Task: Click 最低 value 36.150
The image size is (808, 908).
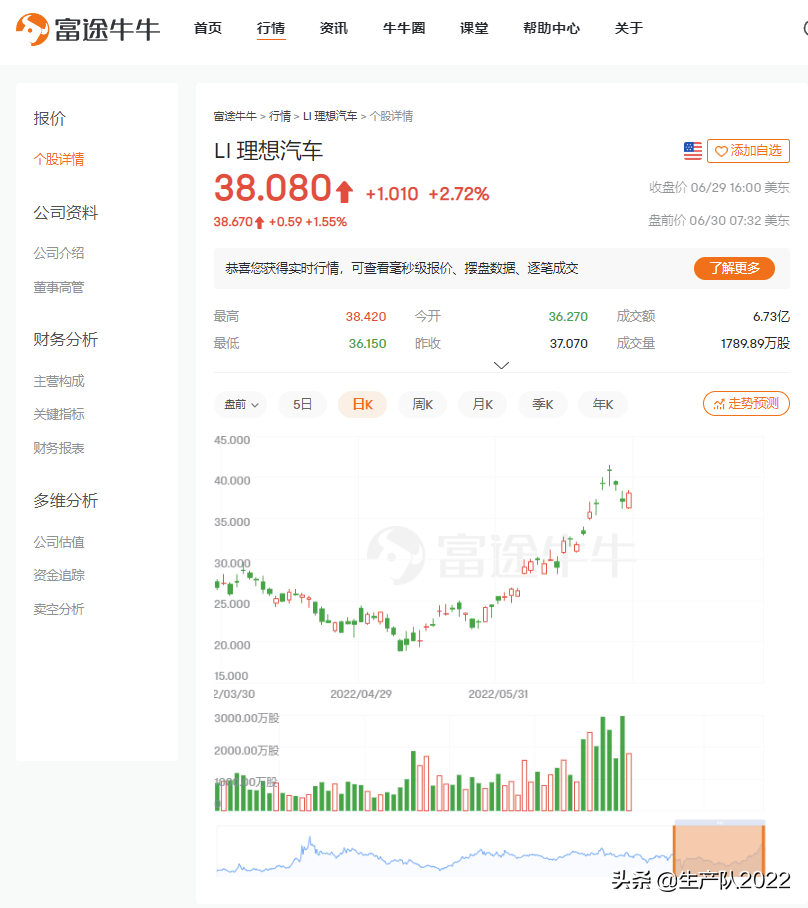Action: (367, 343)
